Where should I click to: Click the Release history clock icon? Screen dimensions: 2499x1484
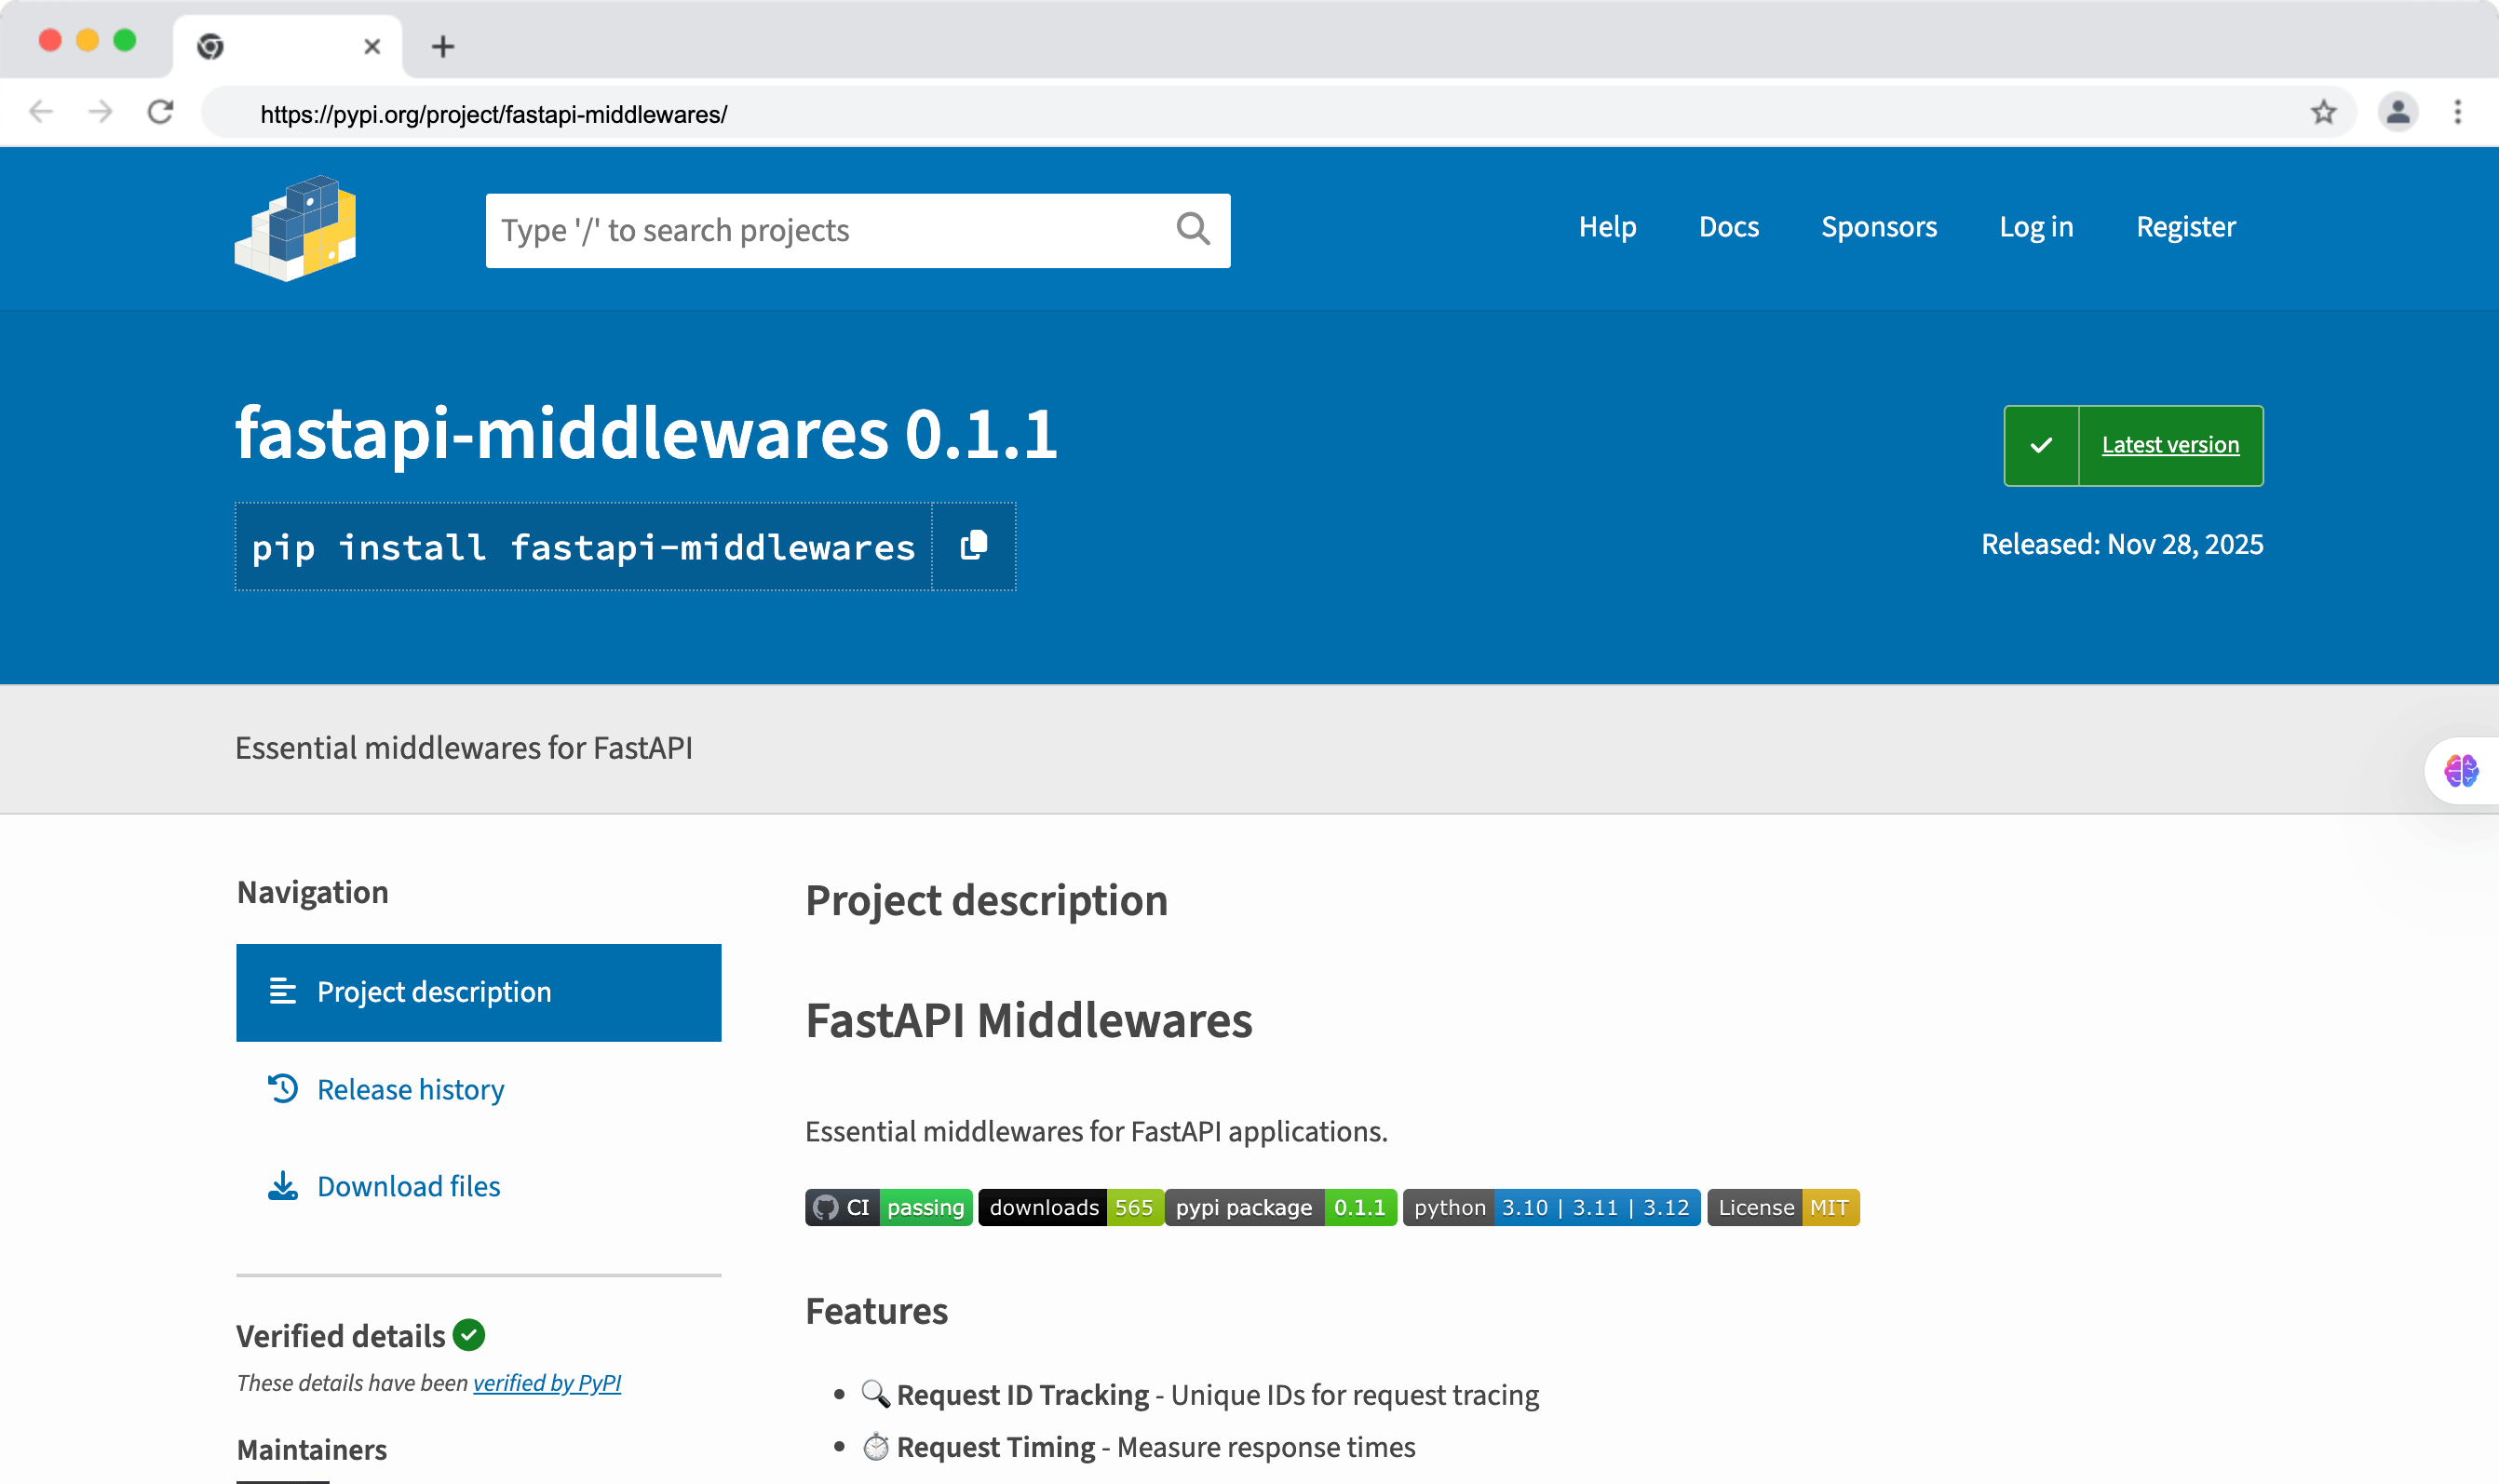(282, 1088)
